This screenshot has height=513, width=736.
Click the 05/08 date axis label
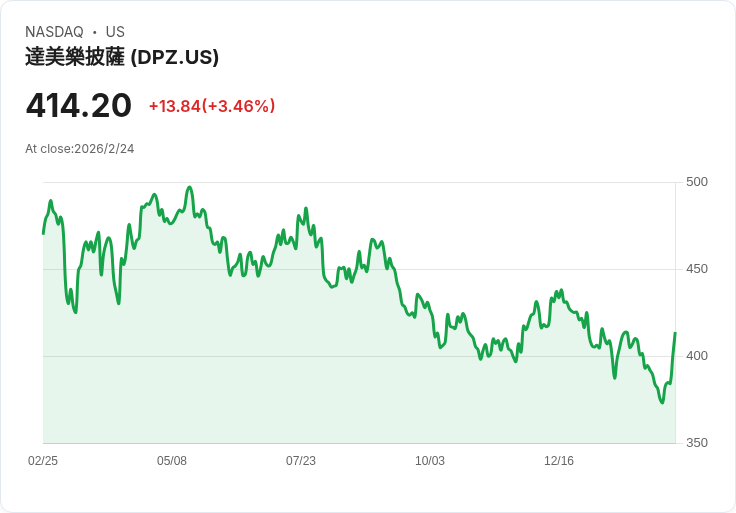[172, 460]
